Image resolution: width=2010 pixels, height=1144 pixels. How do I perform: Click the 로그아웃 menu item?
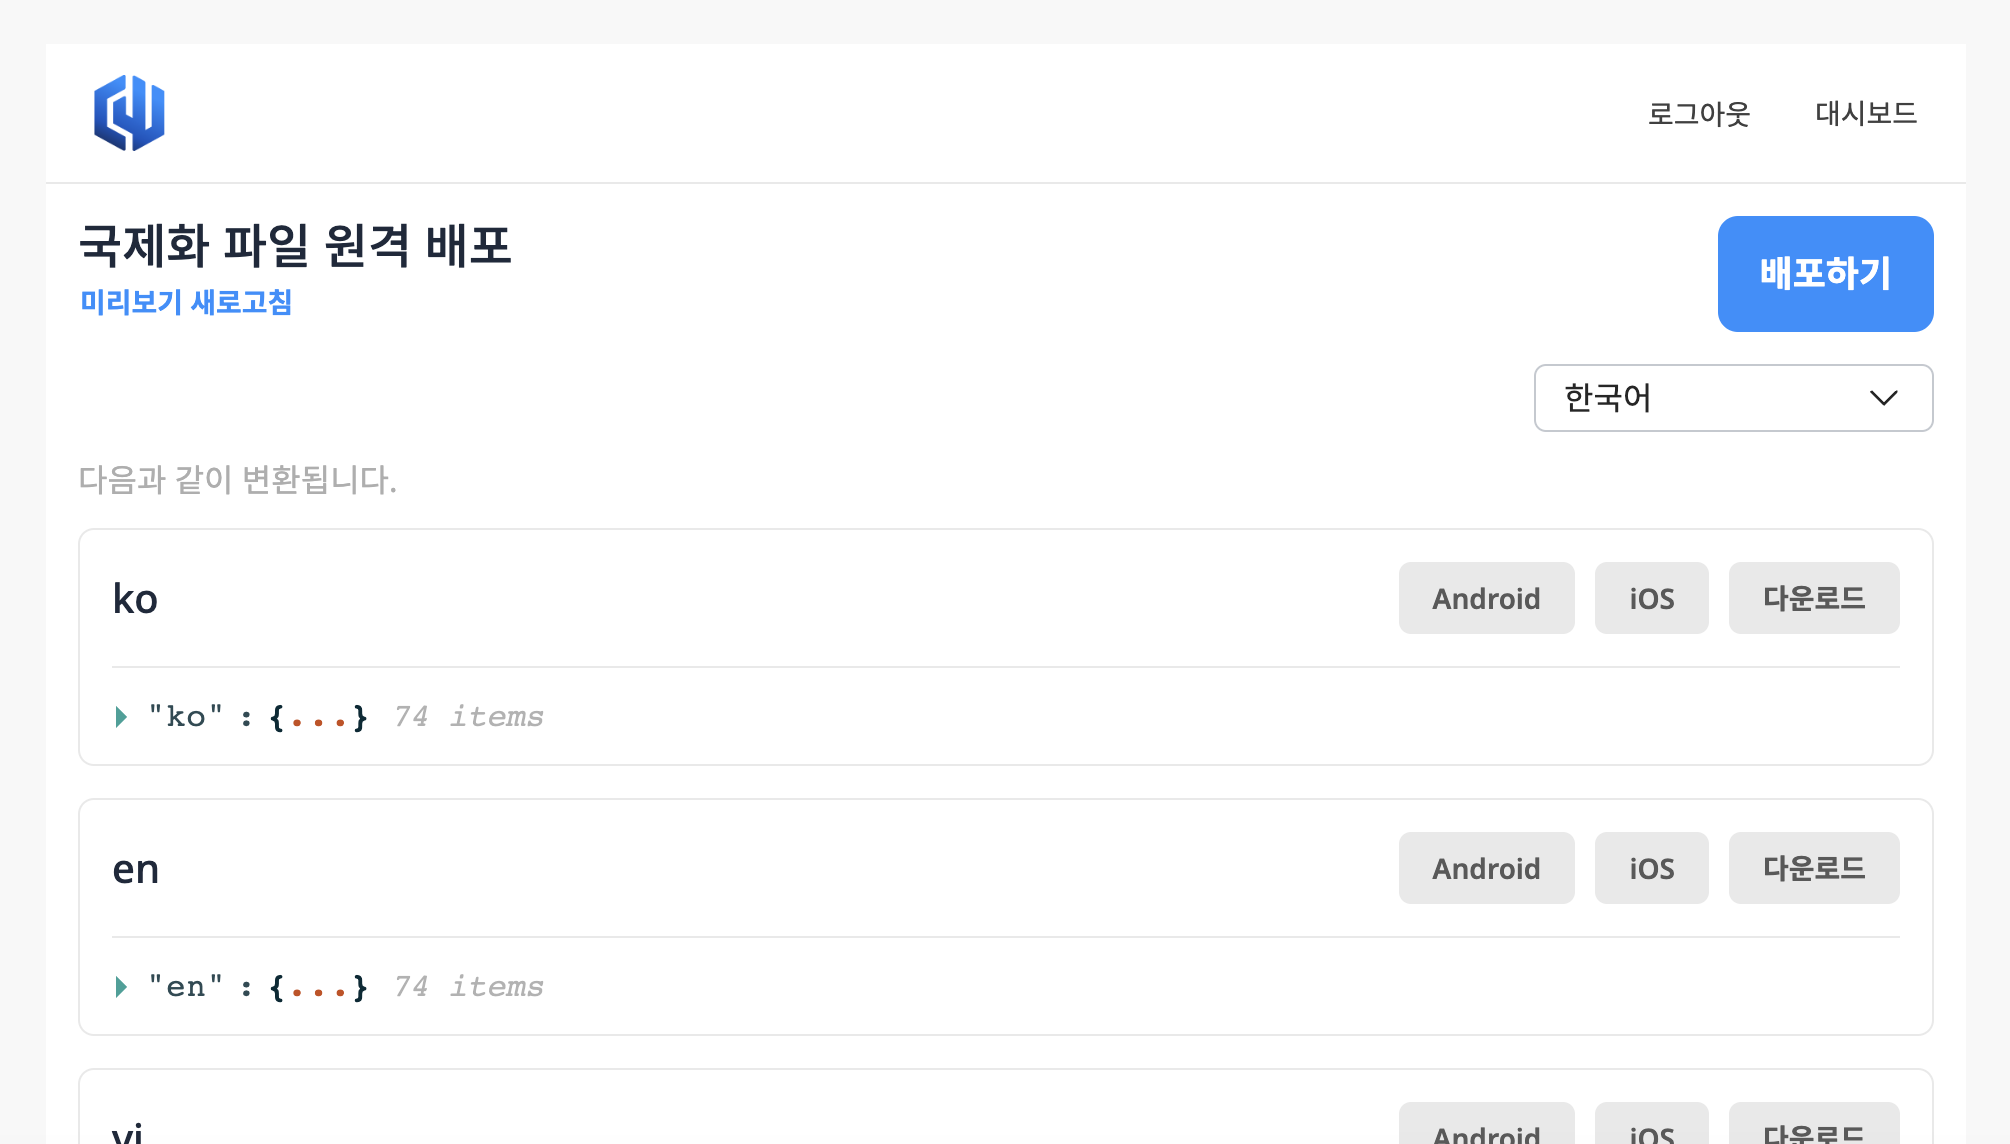point(1698,113)
